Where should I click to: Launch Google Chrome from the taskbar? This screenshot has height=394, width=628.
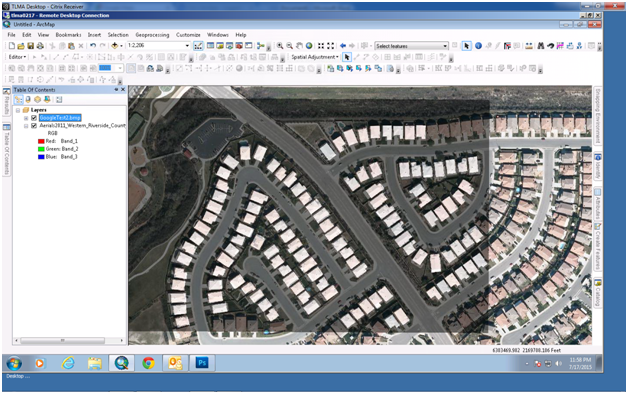148,363
